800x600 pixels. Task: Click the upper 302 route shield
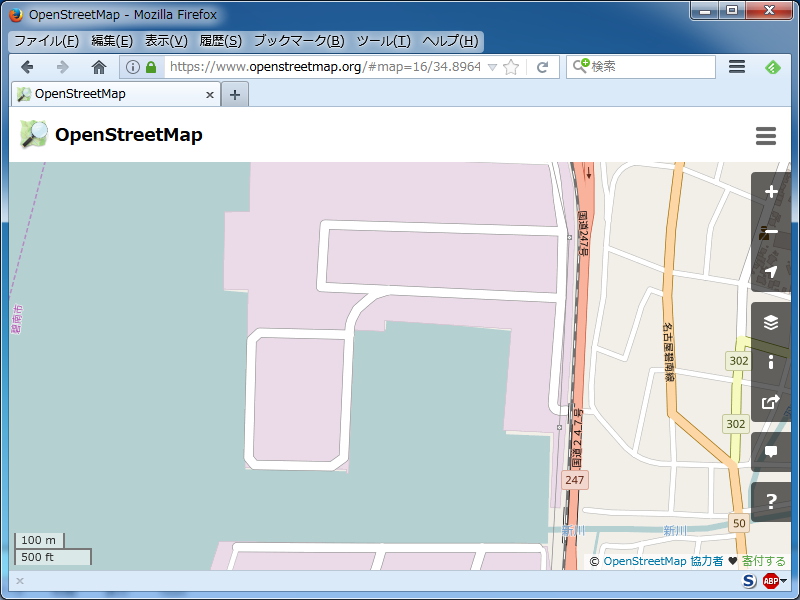click(x=738, y=361)
